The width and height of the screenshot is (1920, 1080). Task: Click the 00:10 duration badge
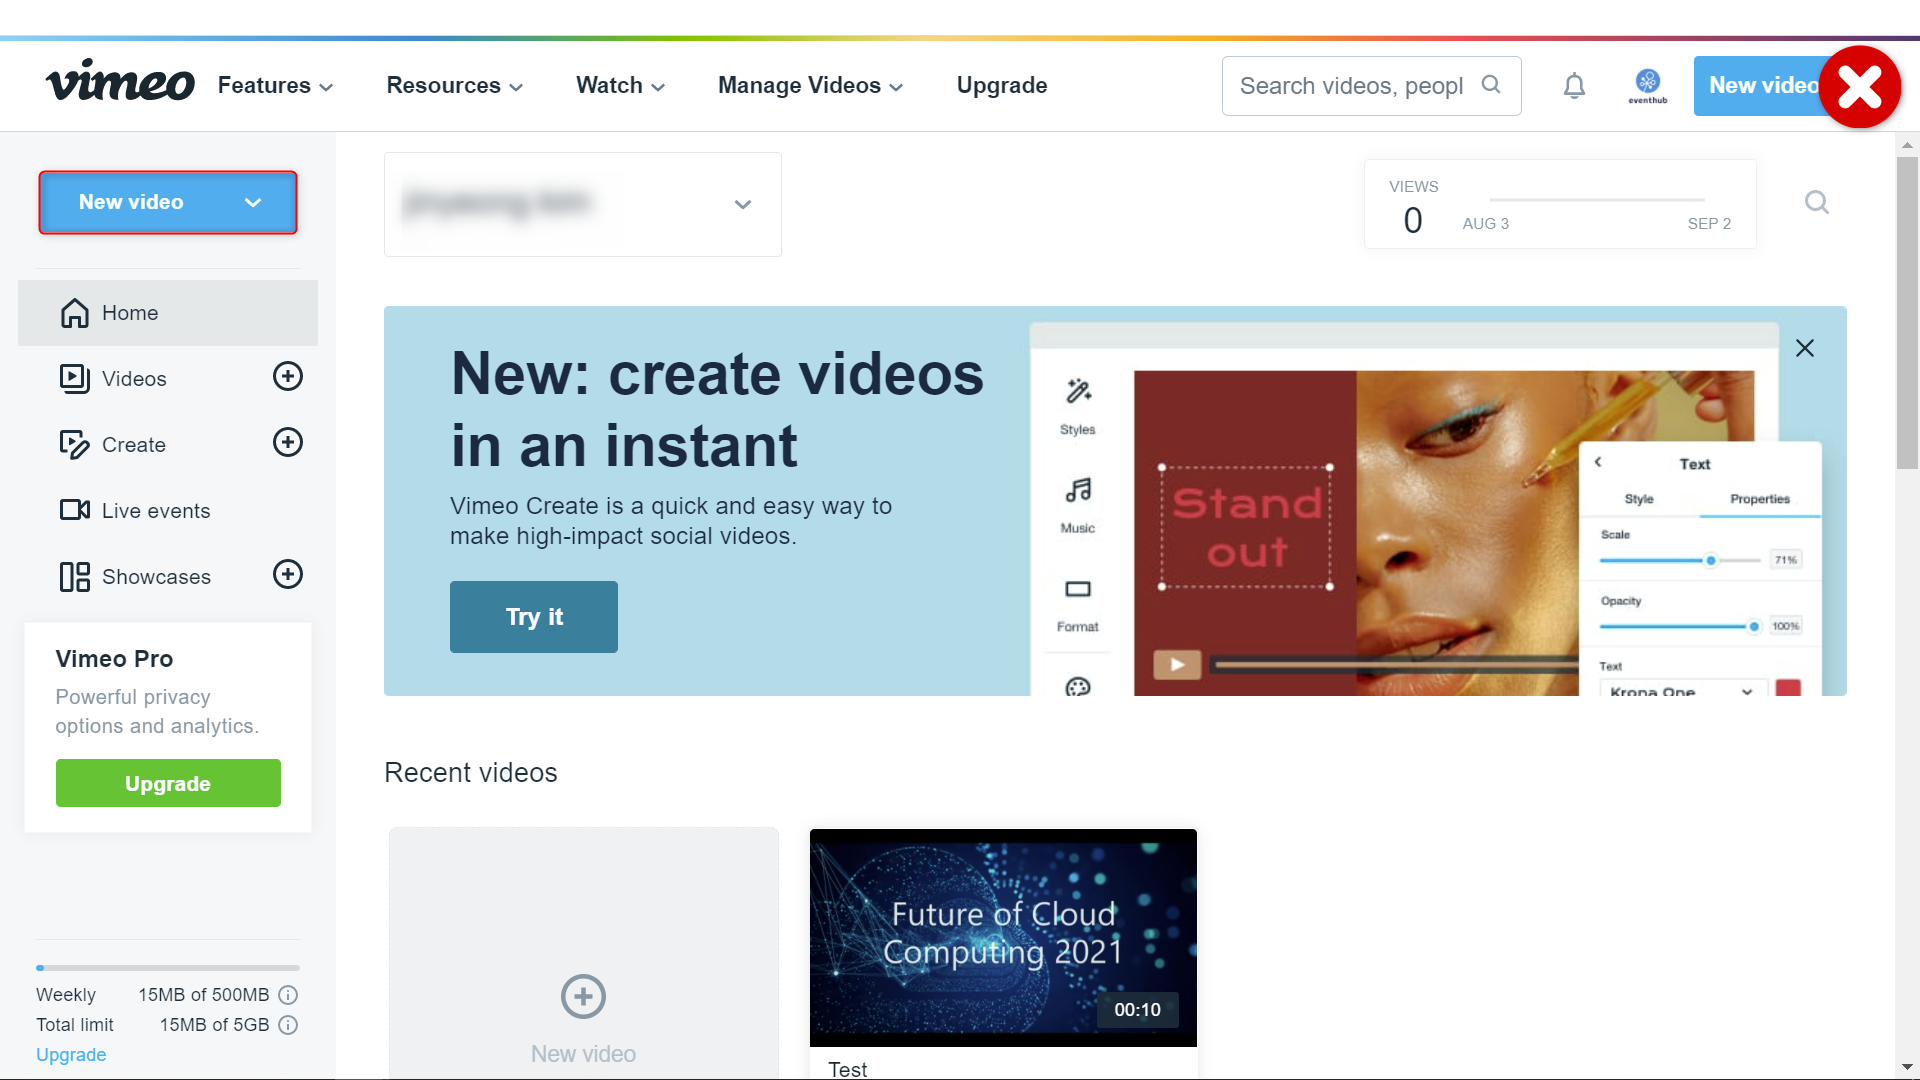[x=1138, y=1010]
